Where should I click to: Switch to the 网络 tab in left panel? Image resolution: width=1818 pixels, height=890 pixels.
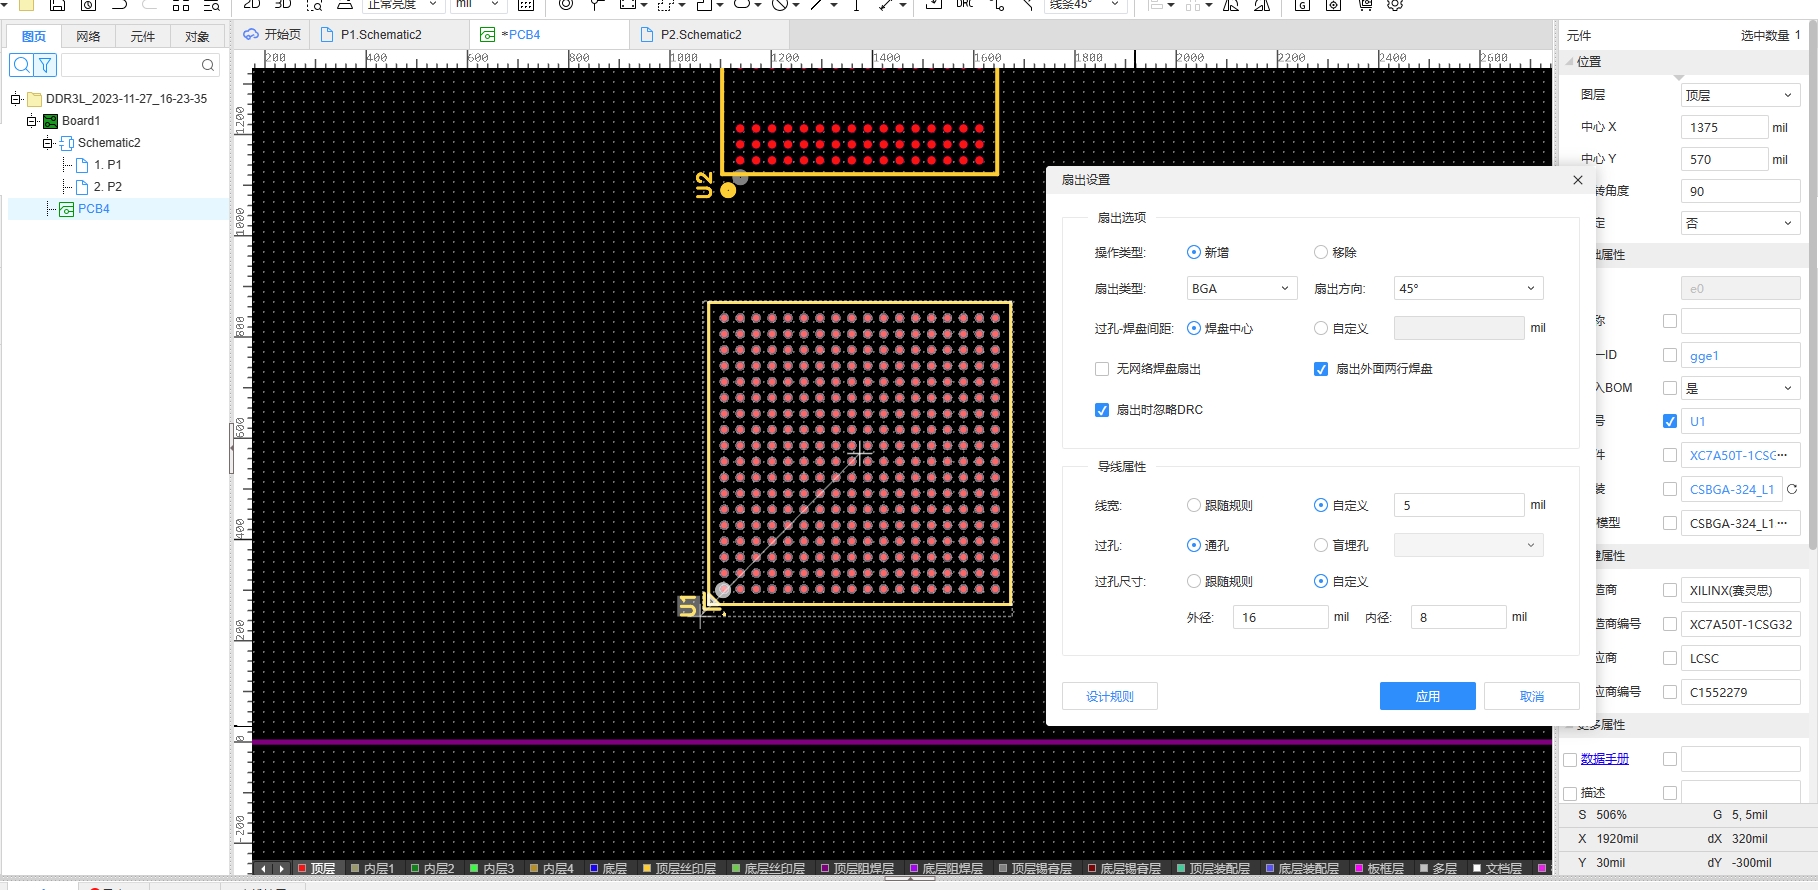88,36
